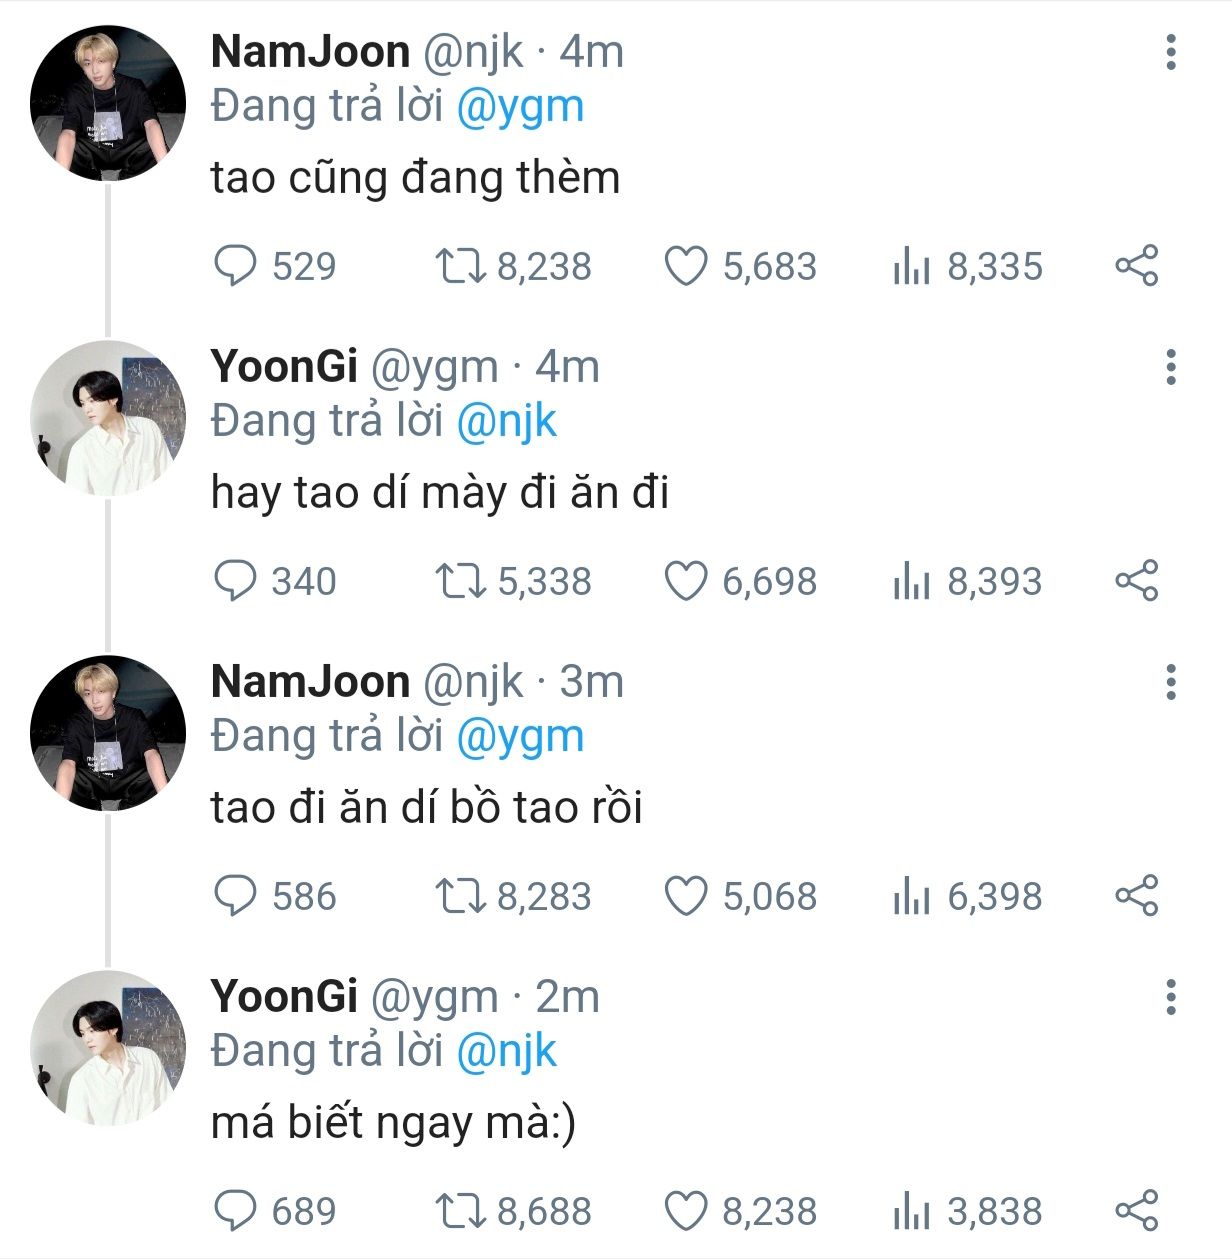The height and width of the screenshot is (1259, 1232).
Task: Open reply on "tao cũng đang thèm" tweet
Action: [236, 266]
